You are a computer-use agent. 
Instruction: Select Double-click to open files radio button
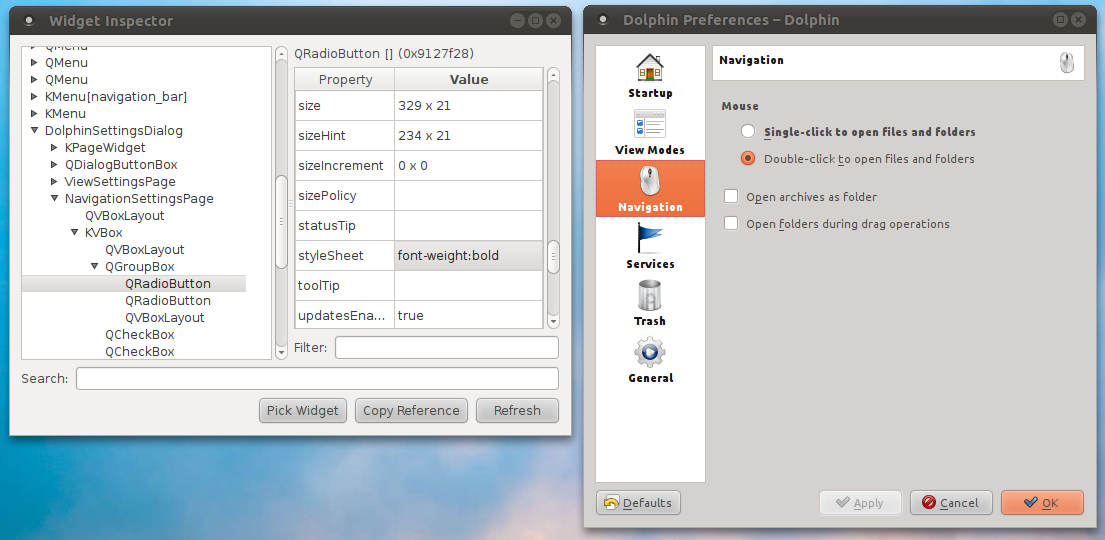[748, 159]
